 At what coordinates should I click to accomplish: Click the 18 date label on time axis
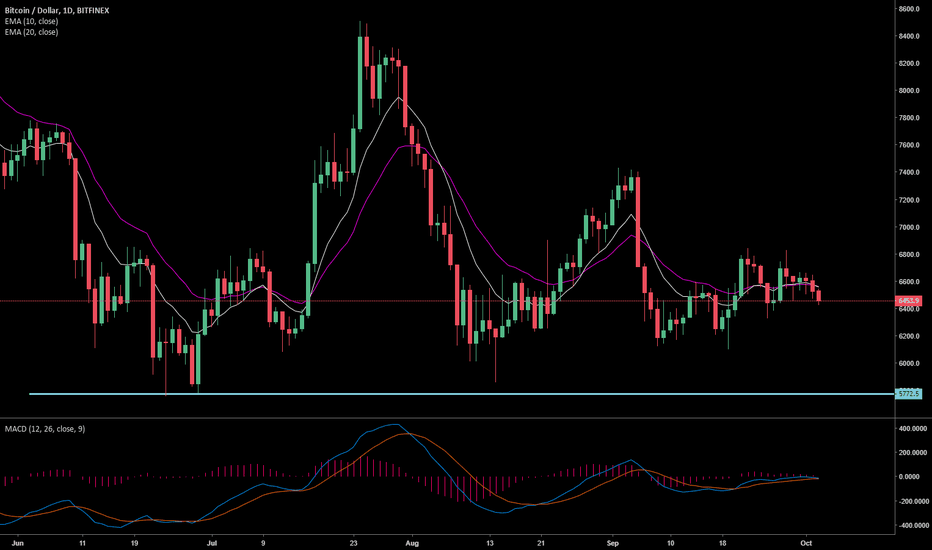click(723, 543)
